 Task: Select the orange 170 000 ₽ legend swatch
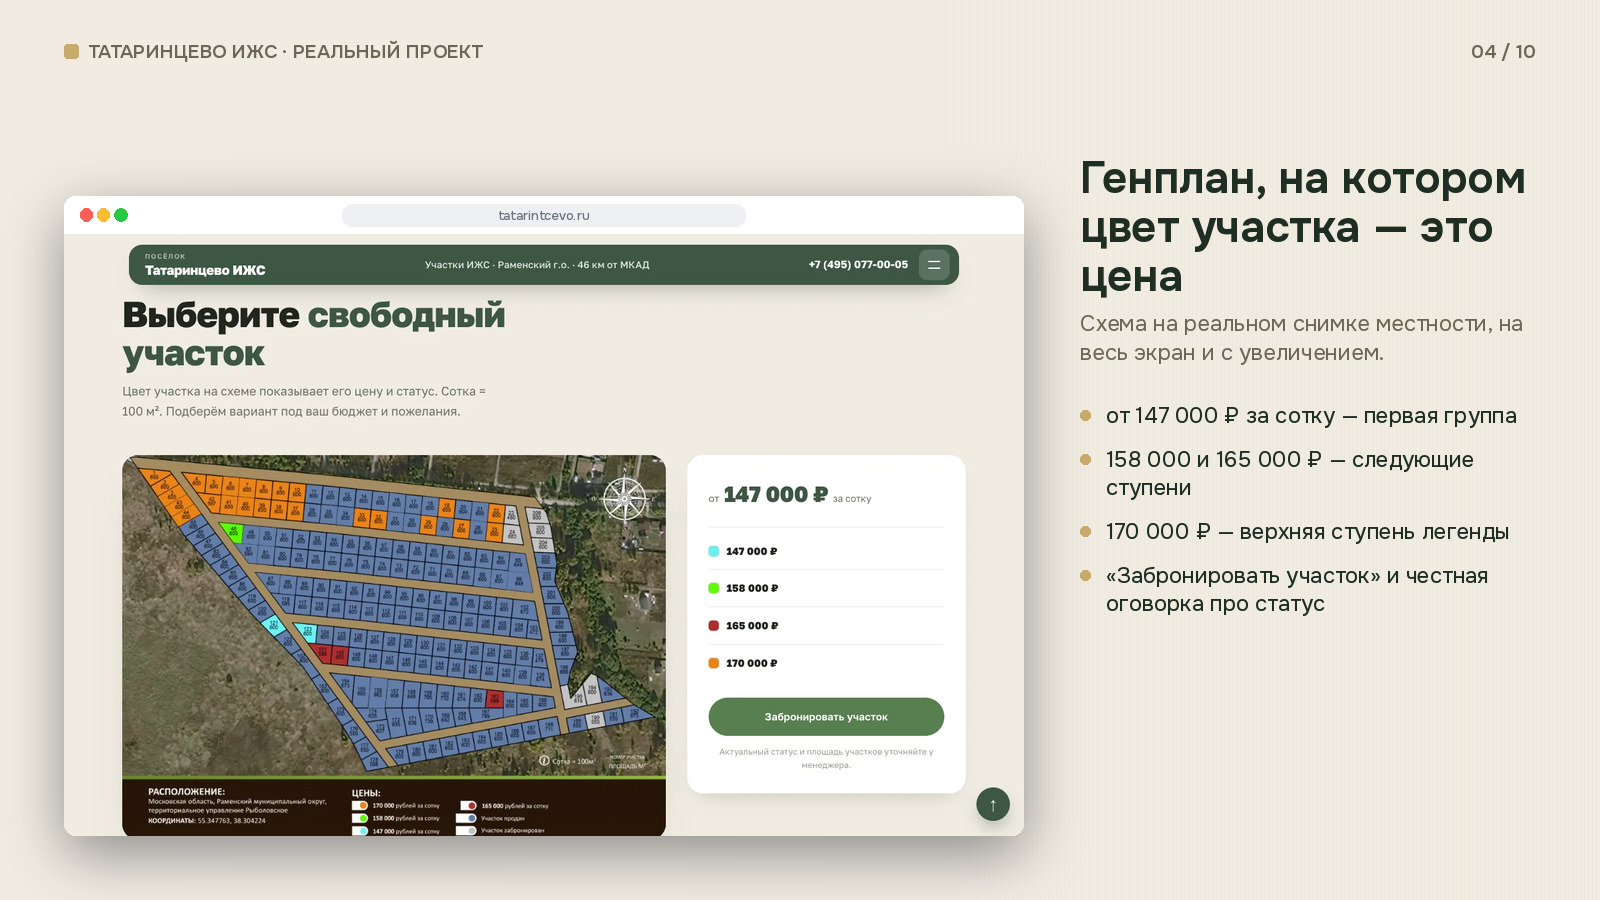point(714,663)
